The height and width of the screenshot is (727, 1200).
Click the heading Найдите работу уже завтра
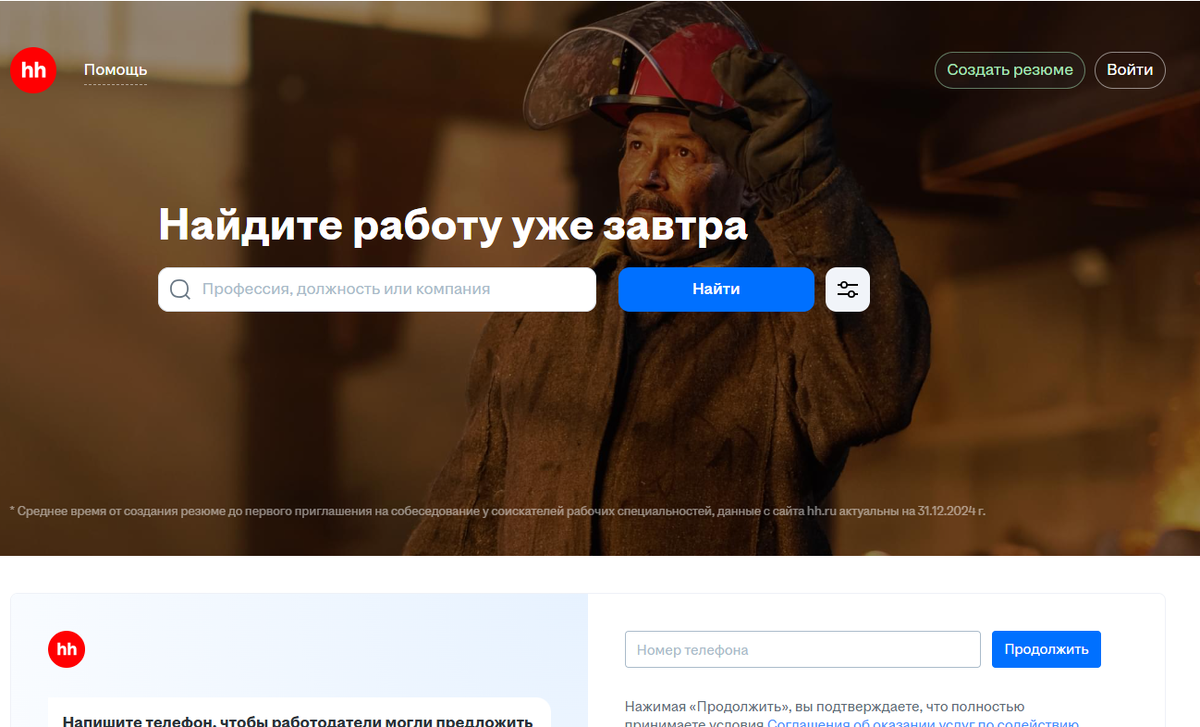click(453, 224)
